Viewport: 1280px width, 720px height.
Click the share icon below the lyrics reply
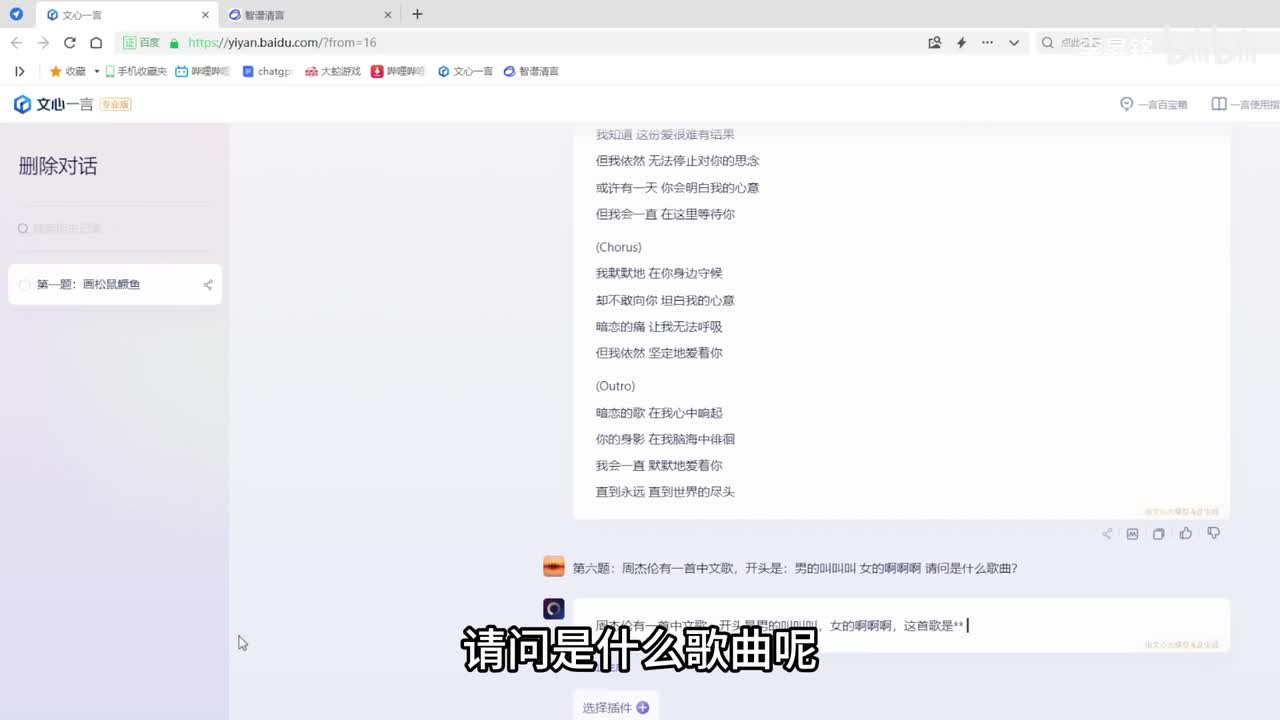pyautogui.click(x=1107, y=534)
